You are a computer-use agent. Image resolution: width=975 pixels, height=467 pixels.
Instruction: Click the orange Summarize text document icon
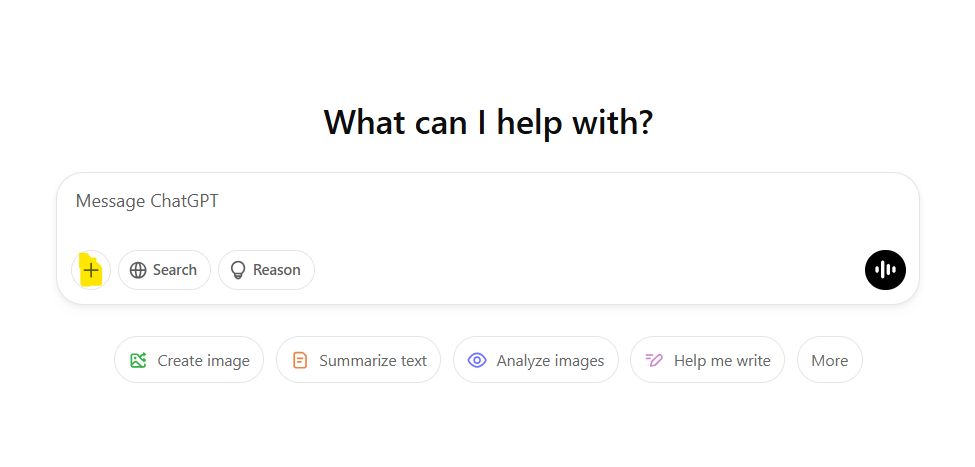pyautogui.click(x=300, y=360)
